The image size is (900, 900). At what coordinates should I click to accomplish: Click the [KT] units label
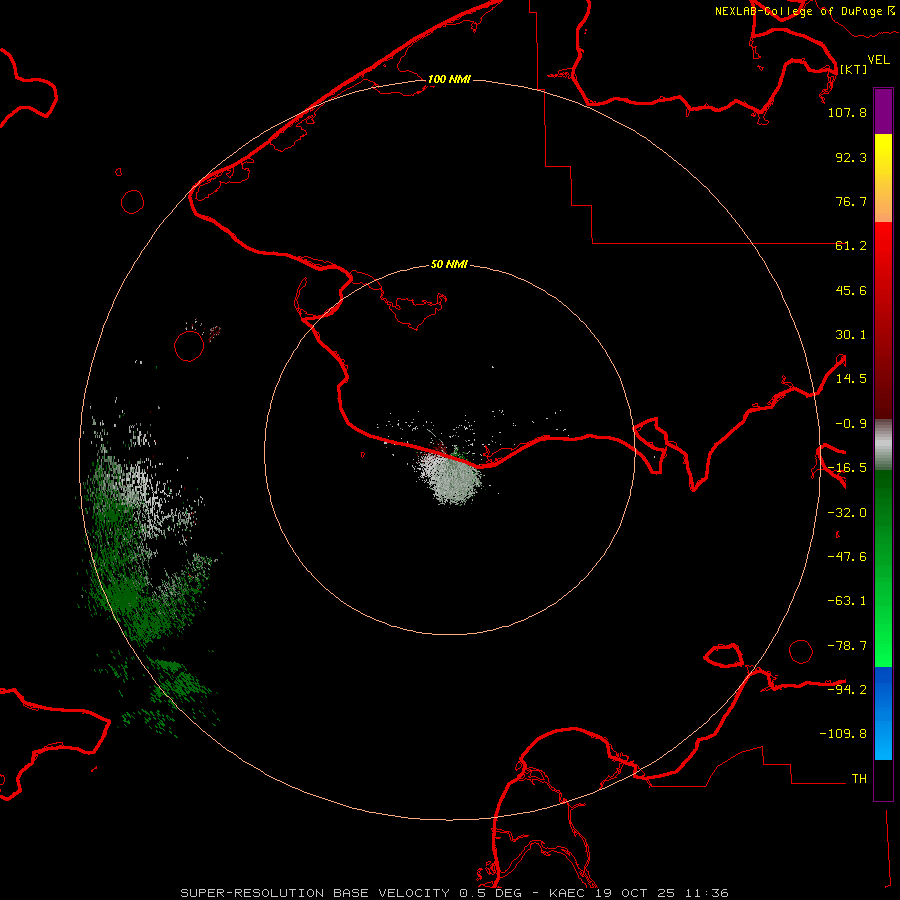tap(853, 69)
